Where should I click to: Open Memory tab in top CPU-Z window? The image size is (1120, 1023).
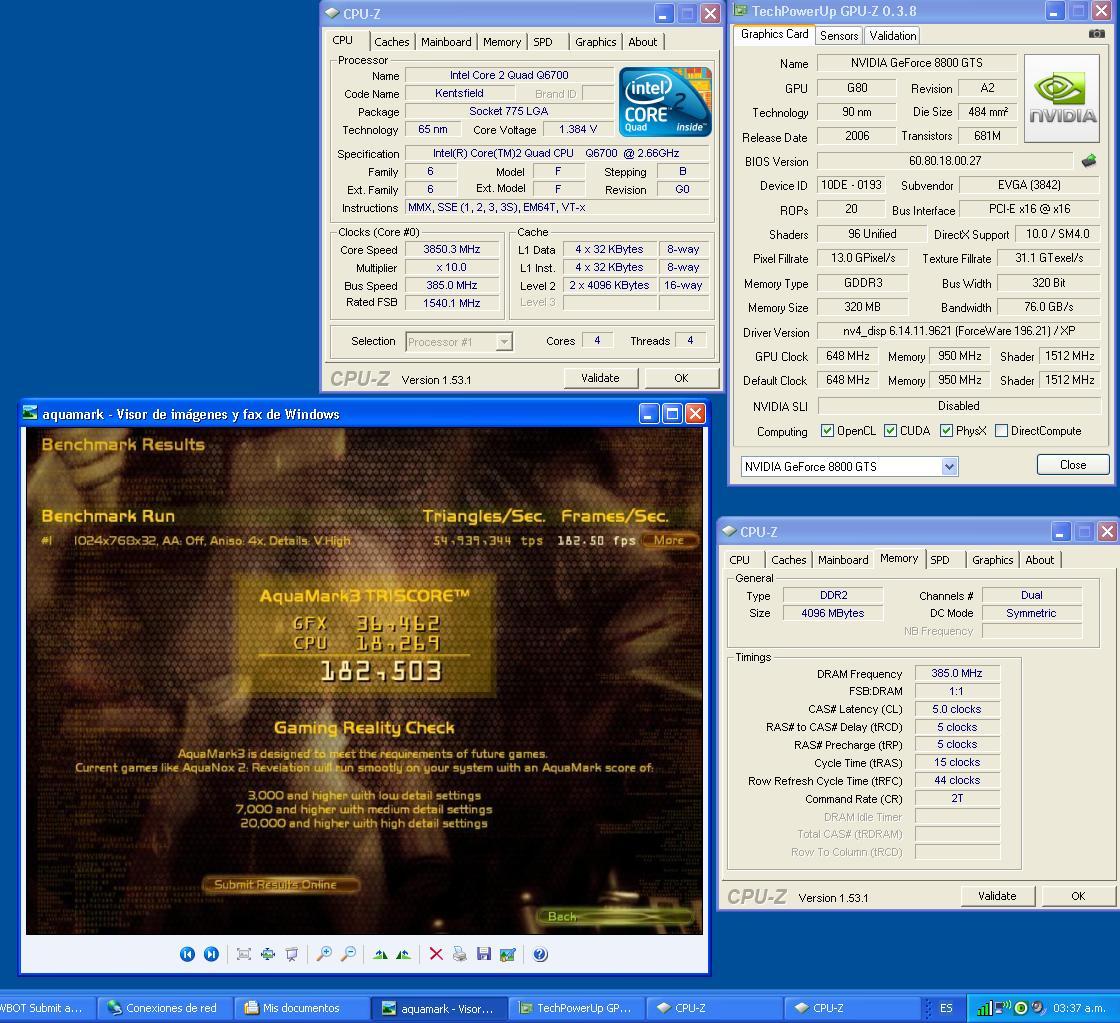coord(501,42)
